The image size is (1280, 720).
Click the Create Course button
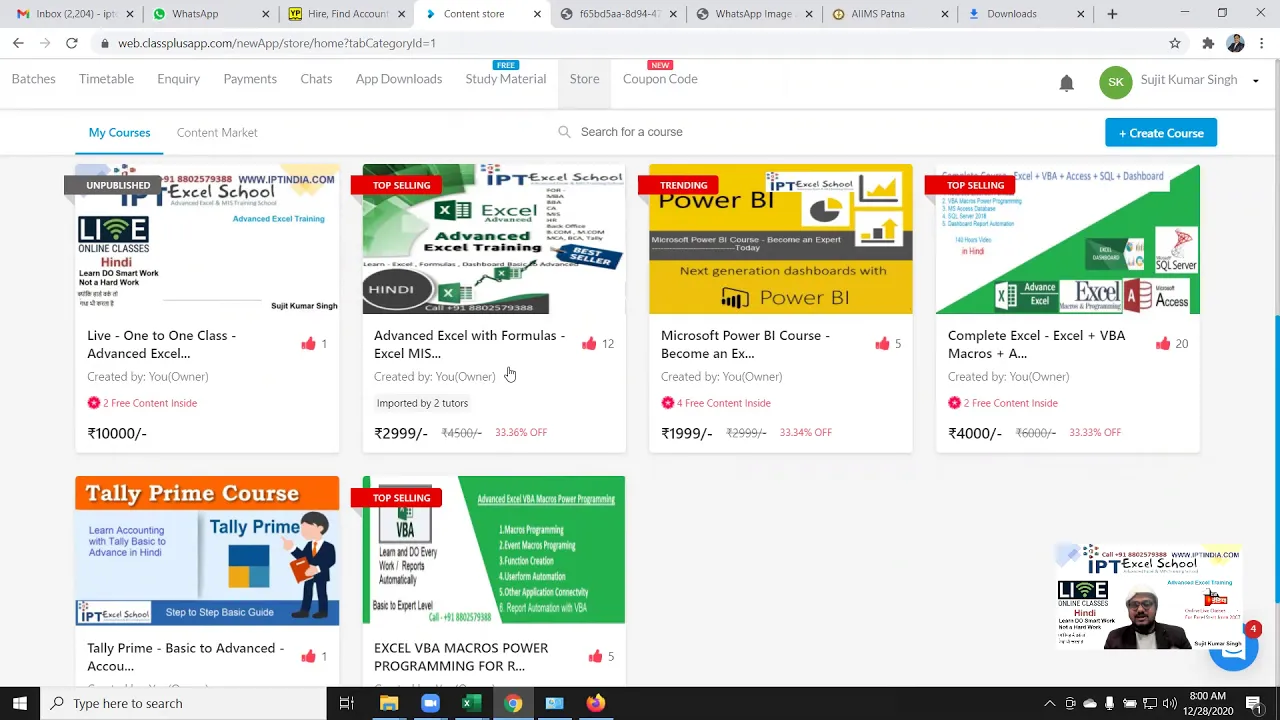[x=1161, y=133]
